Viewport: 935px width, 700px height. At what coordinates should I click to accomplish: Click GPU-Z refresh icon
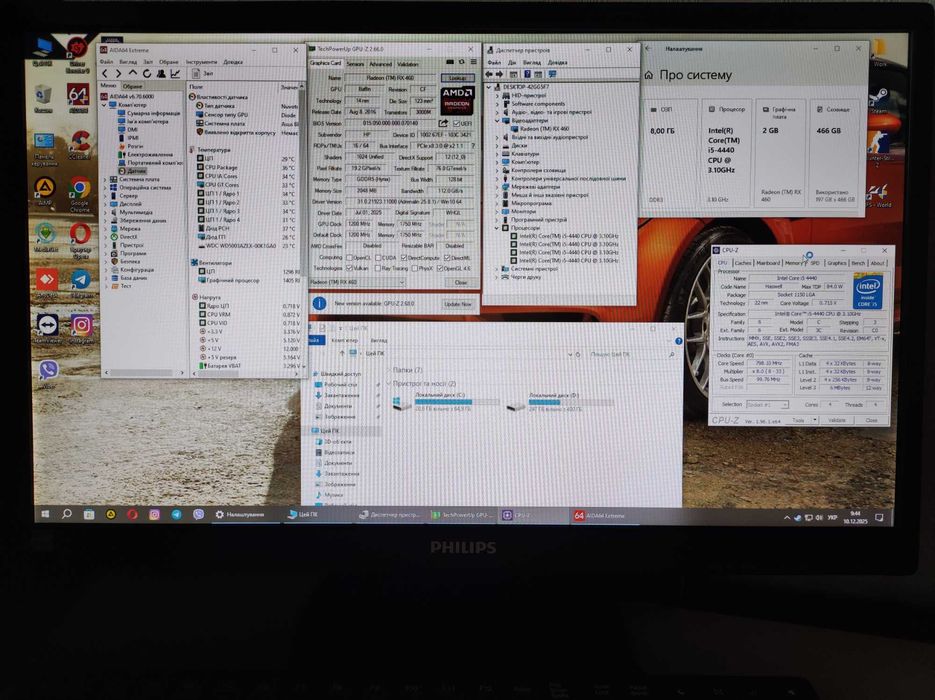pyautogui.click(x=462, y=62)
